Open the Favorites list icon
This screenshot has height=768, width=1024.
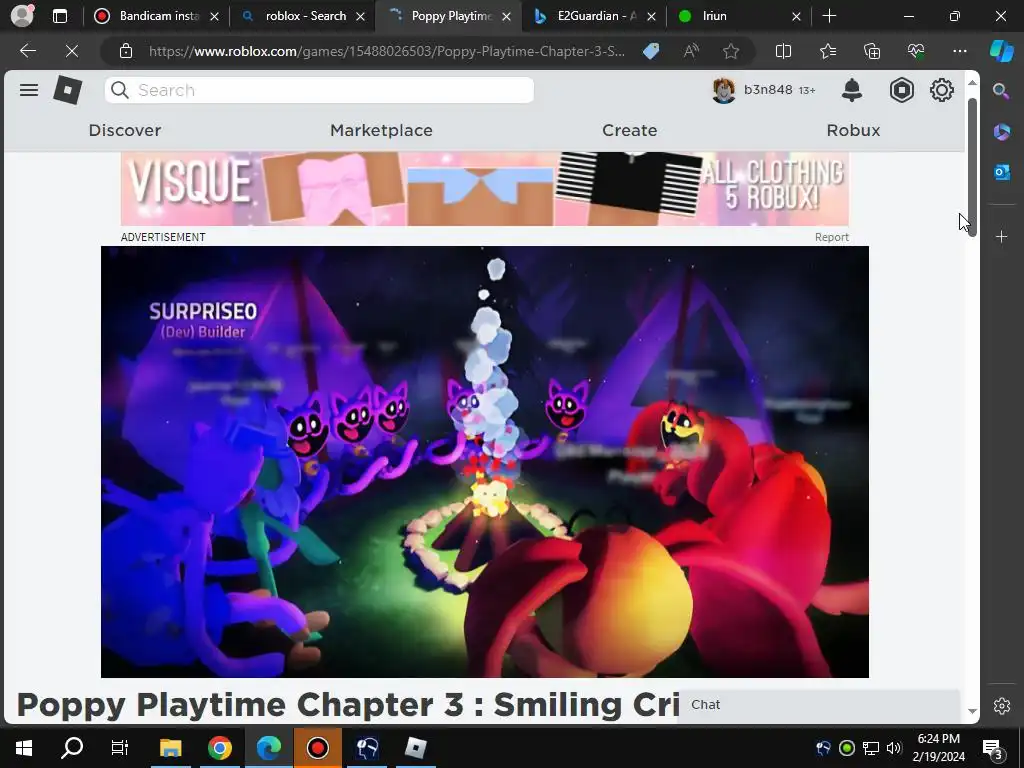coord(827,51)
